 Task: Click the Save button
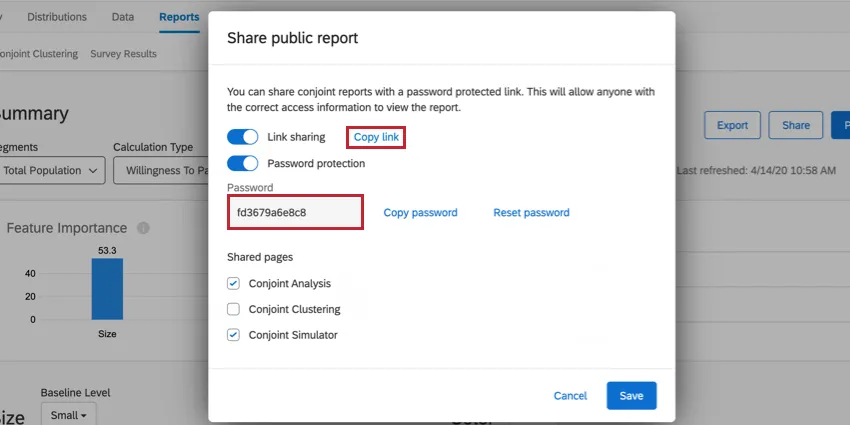631,396
